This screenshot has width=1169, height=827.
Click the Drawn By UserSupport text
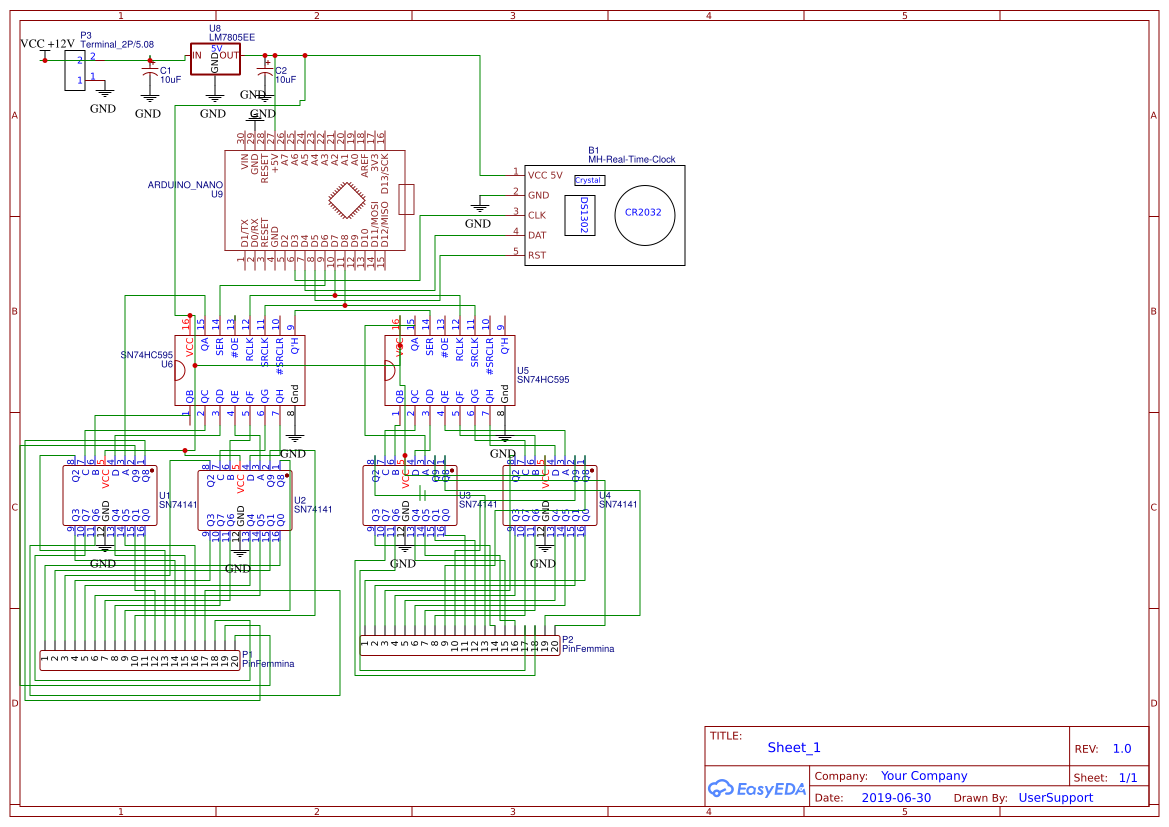tap(1055, 797)
